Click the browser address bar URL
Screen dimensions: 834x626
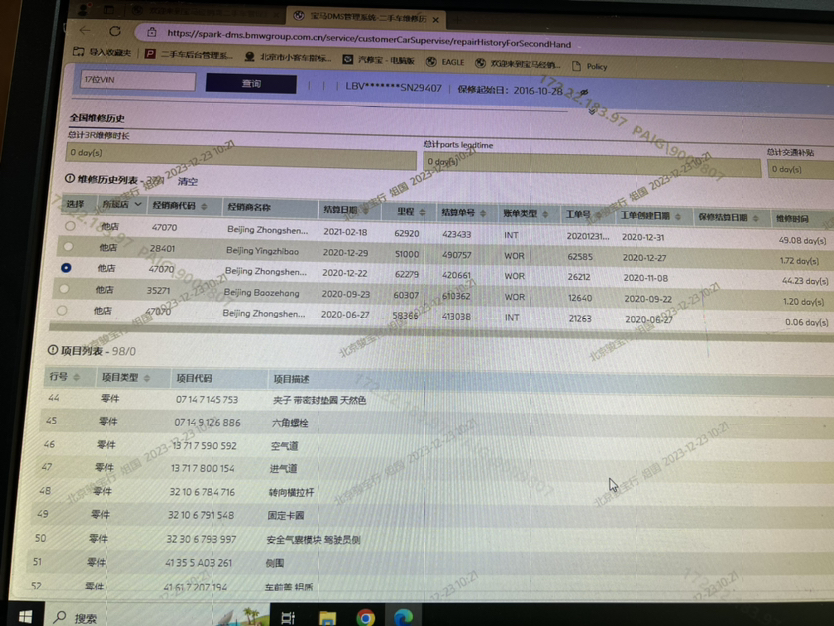pos(369,38)
